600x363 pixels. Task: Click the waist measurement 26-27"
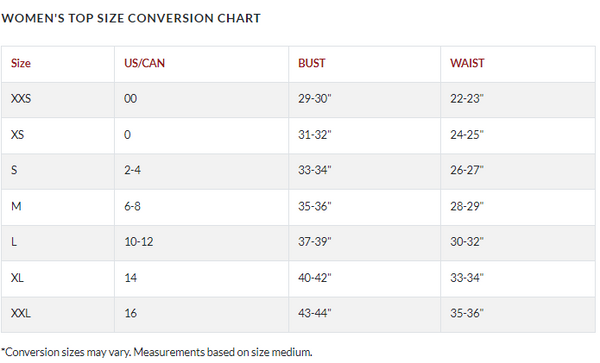click(467, 170)
